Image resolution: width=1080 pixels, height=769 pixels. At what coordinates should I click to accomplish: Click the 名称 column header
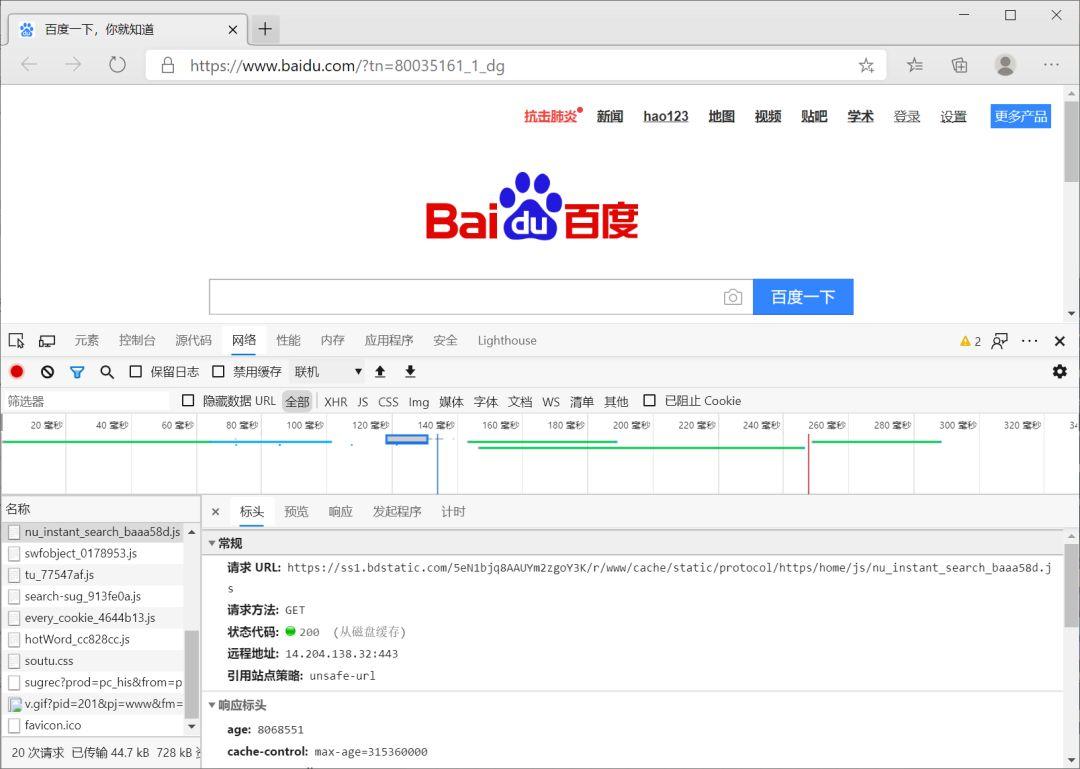tap(101, 509)
